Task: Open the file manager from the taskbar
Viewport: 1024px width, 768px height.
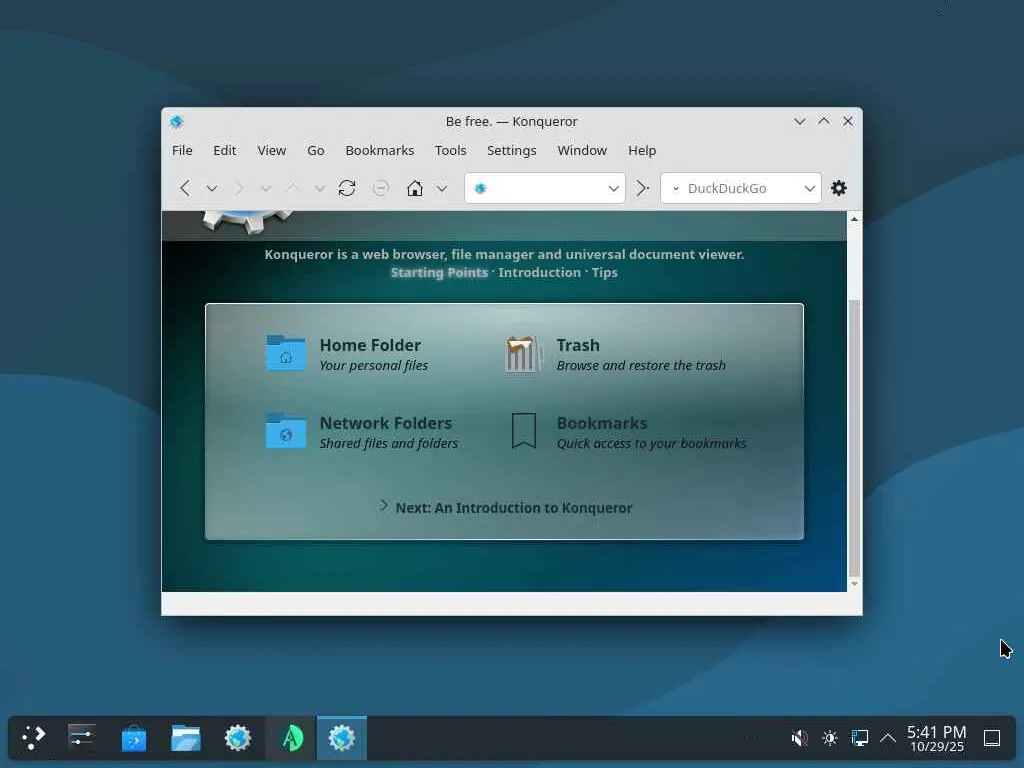Action: pos(186,738)
